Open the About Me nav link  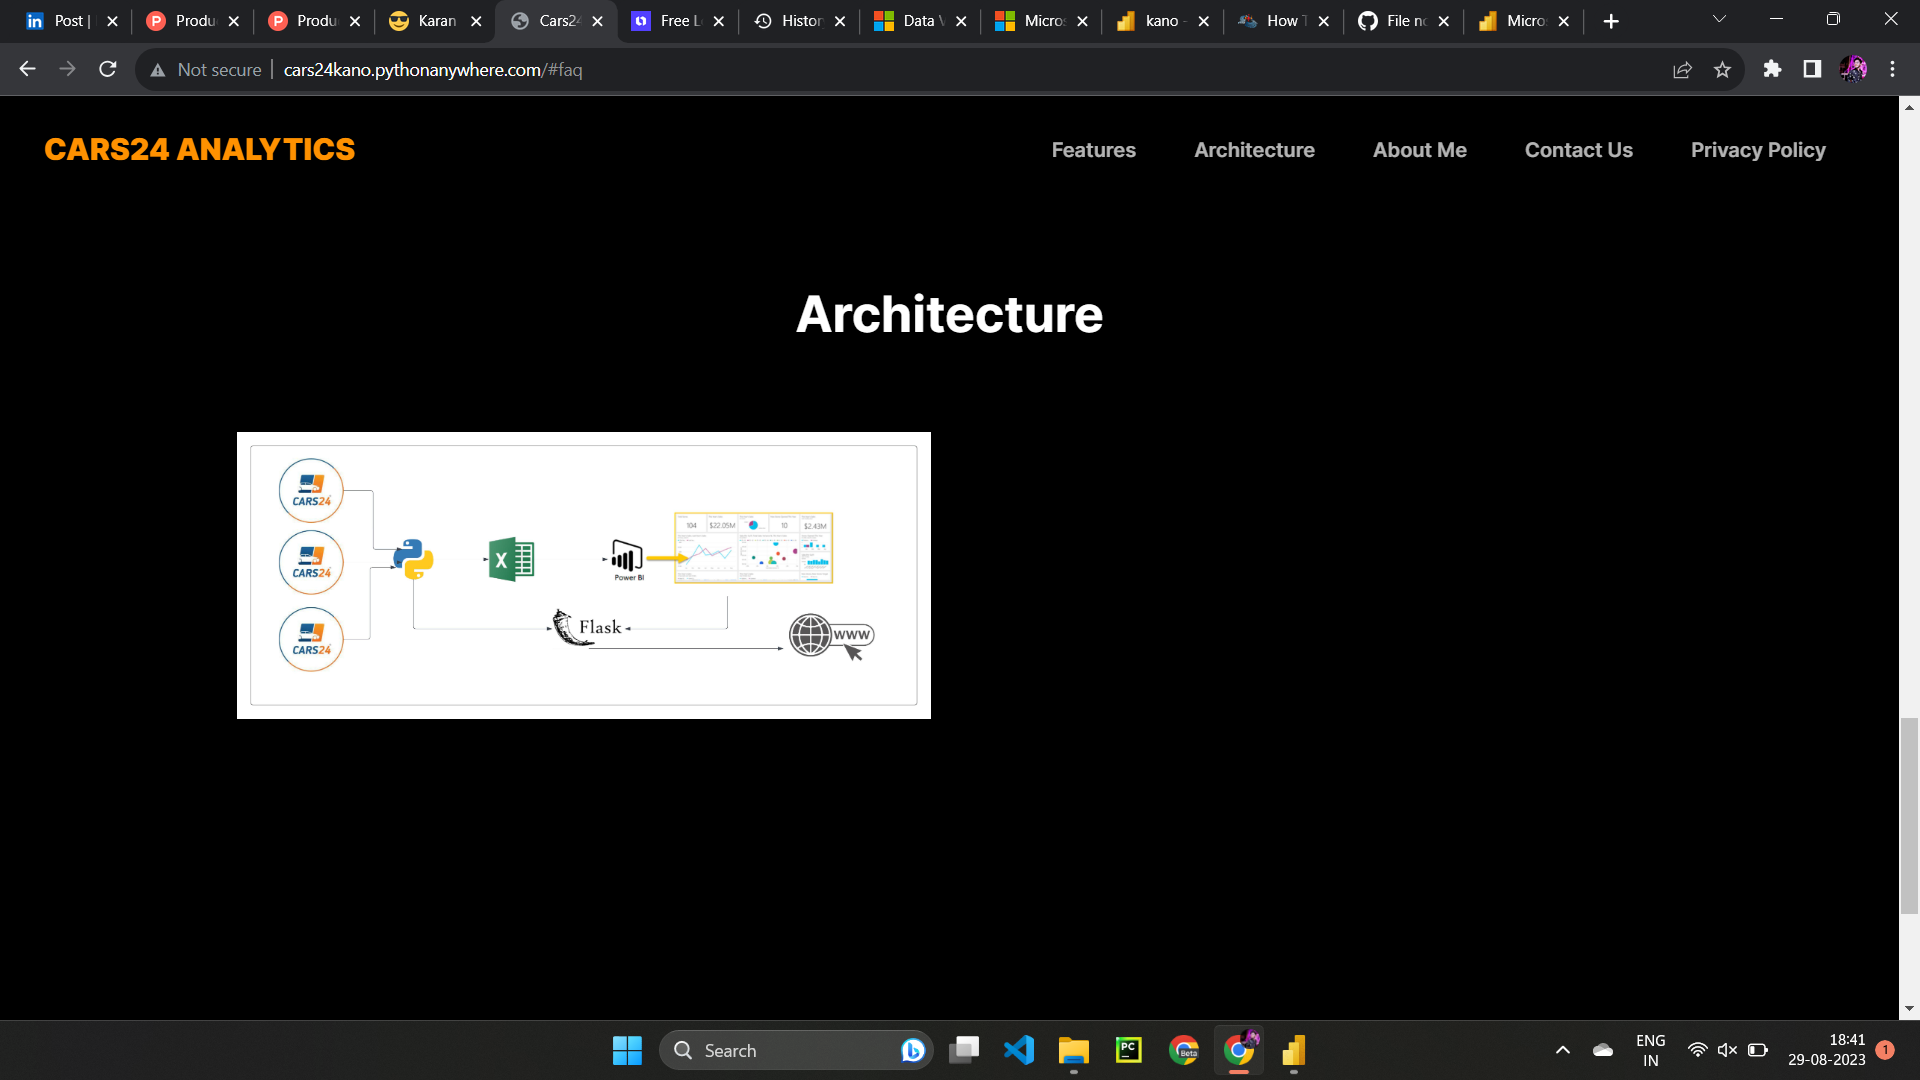click(x=1419, y=150)
